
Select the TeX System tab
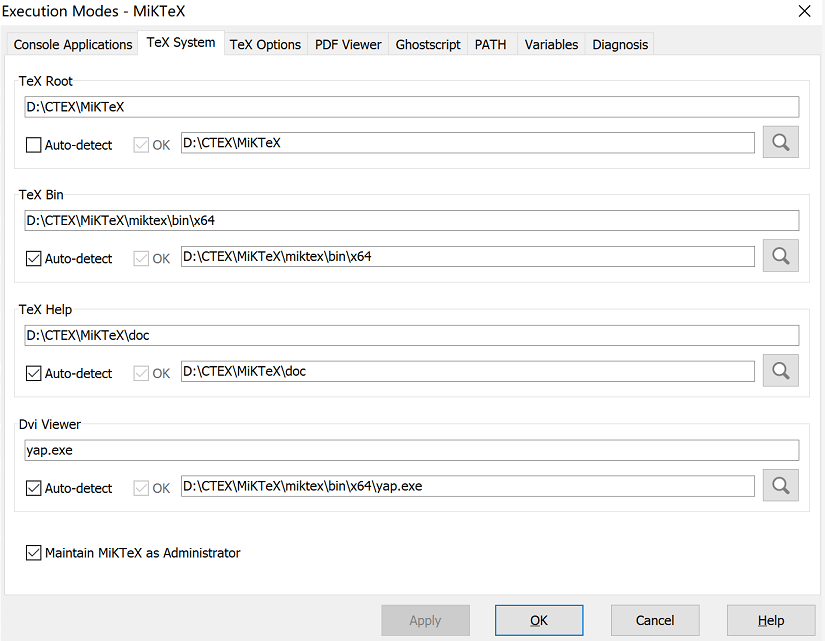click(x=181, y=42)
